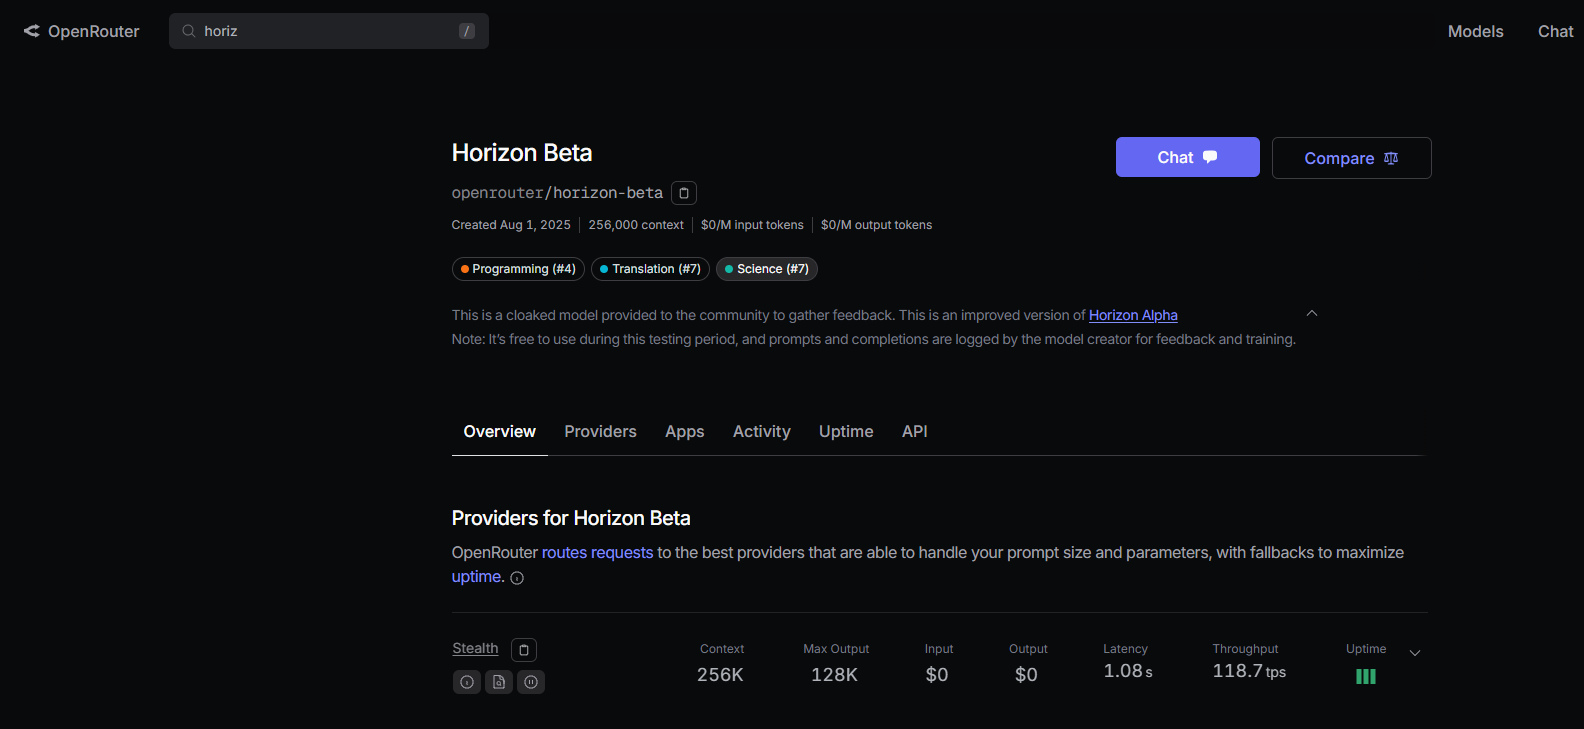This screenshot has height=729, width=1584.
Task: Open the "routes requests" link
Action: [x=597, y=552]
